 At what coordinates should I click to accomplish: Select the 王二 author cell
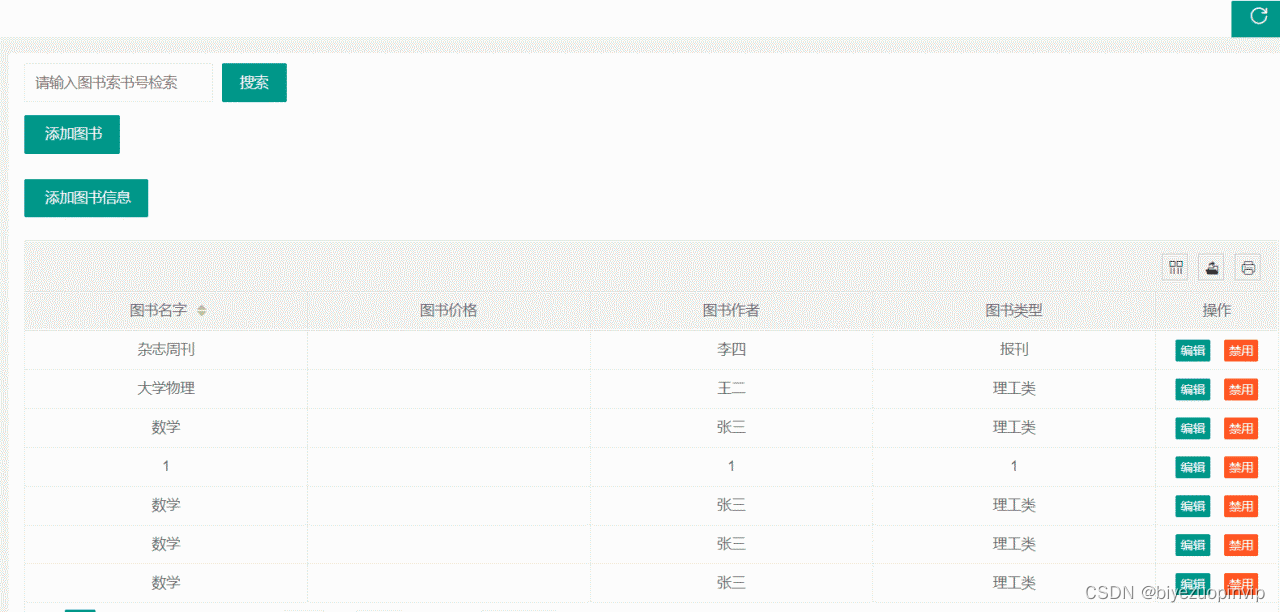731,389
